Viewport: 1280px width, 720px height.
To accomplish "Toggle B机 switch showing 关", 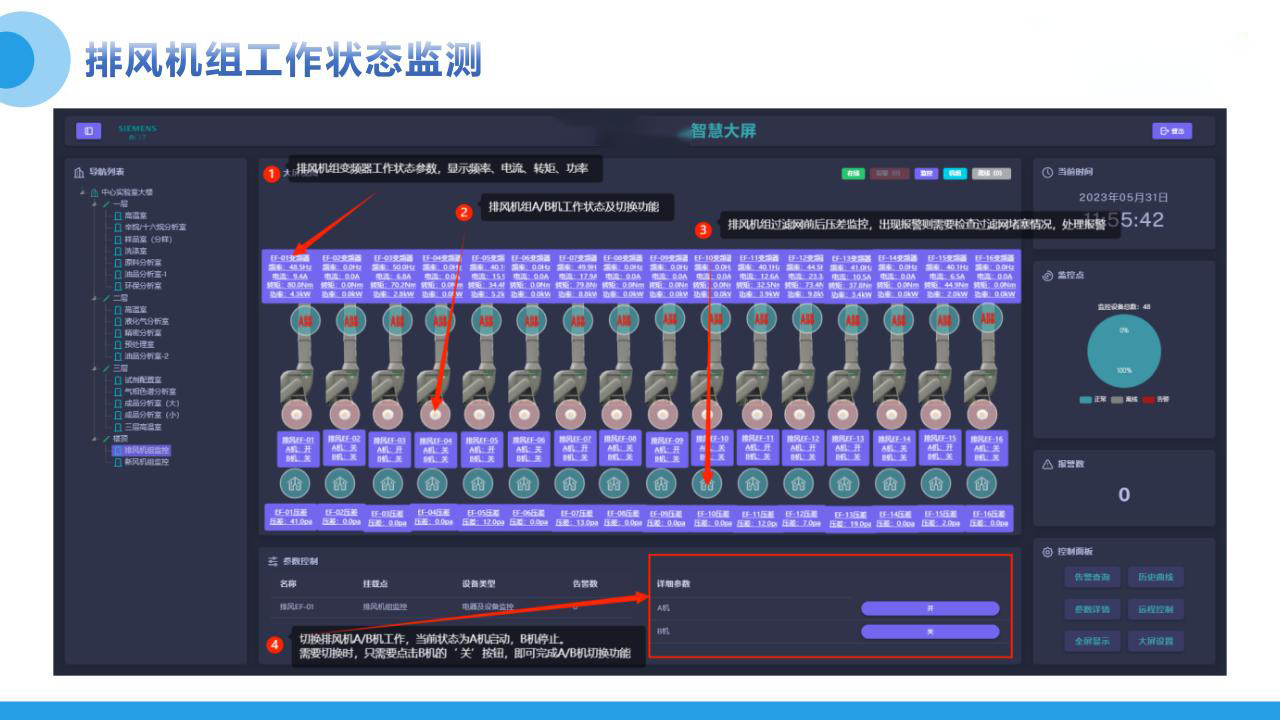I will [x=929, y=631].
